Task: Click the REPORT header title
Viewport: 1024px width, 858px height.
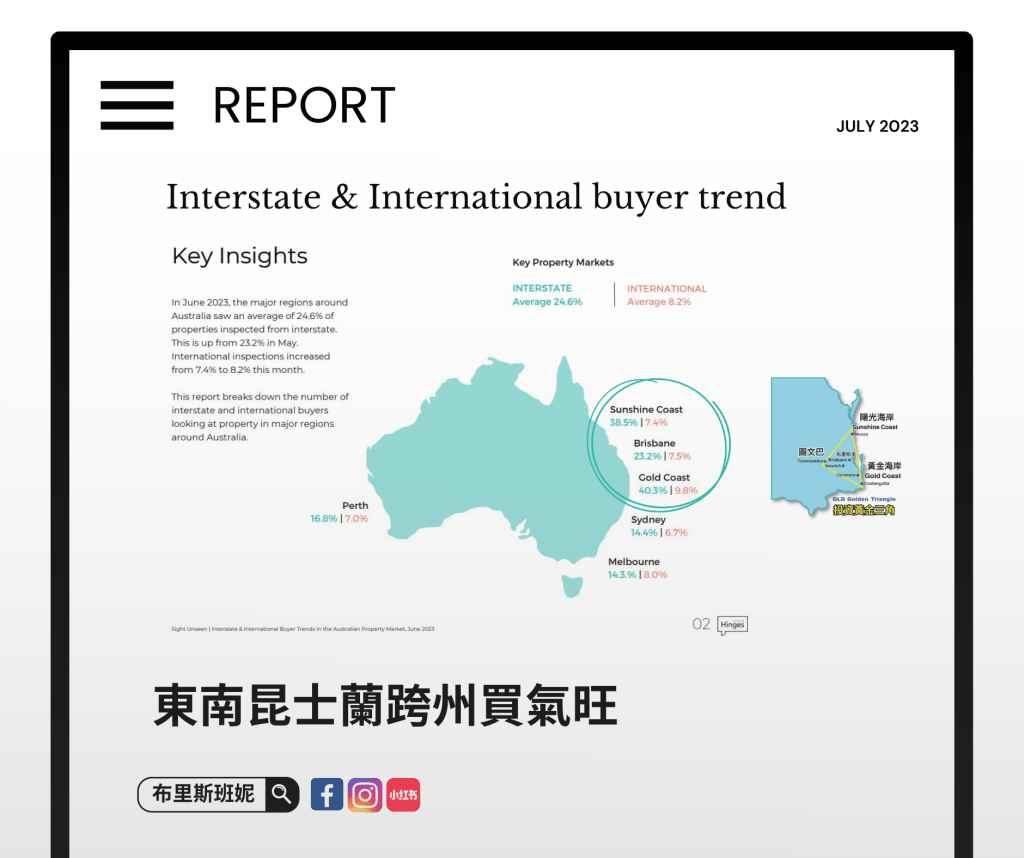Action: click(304, 106)
